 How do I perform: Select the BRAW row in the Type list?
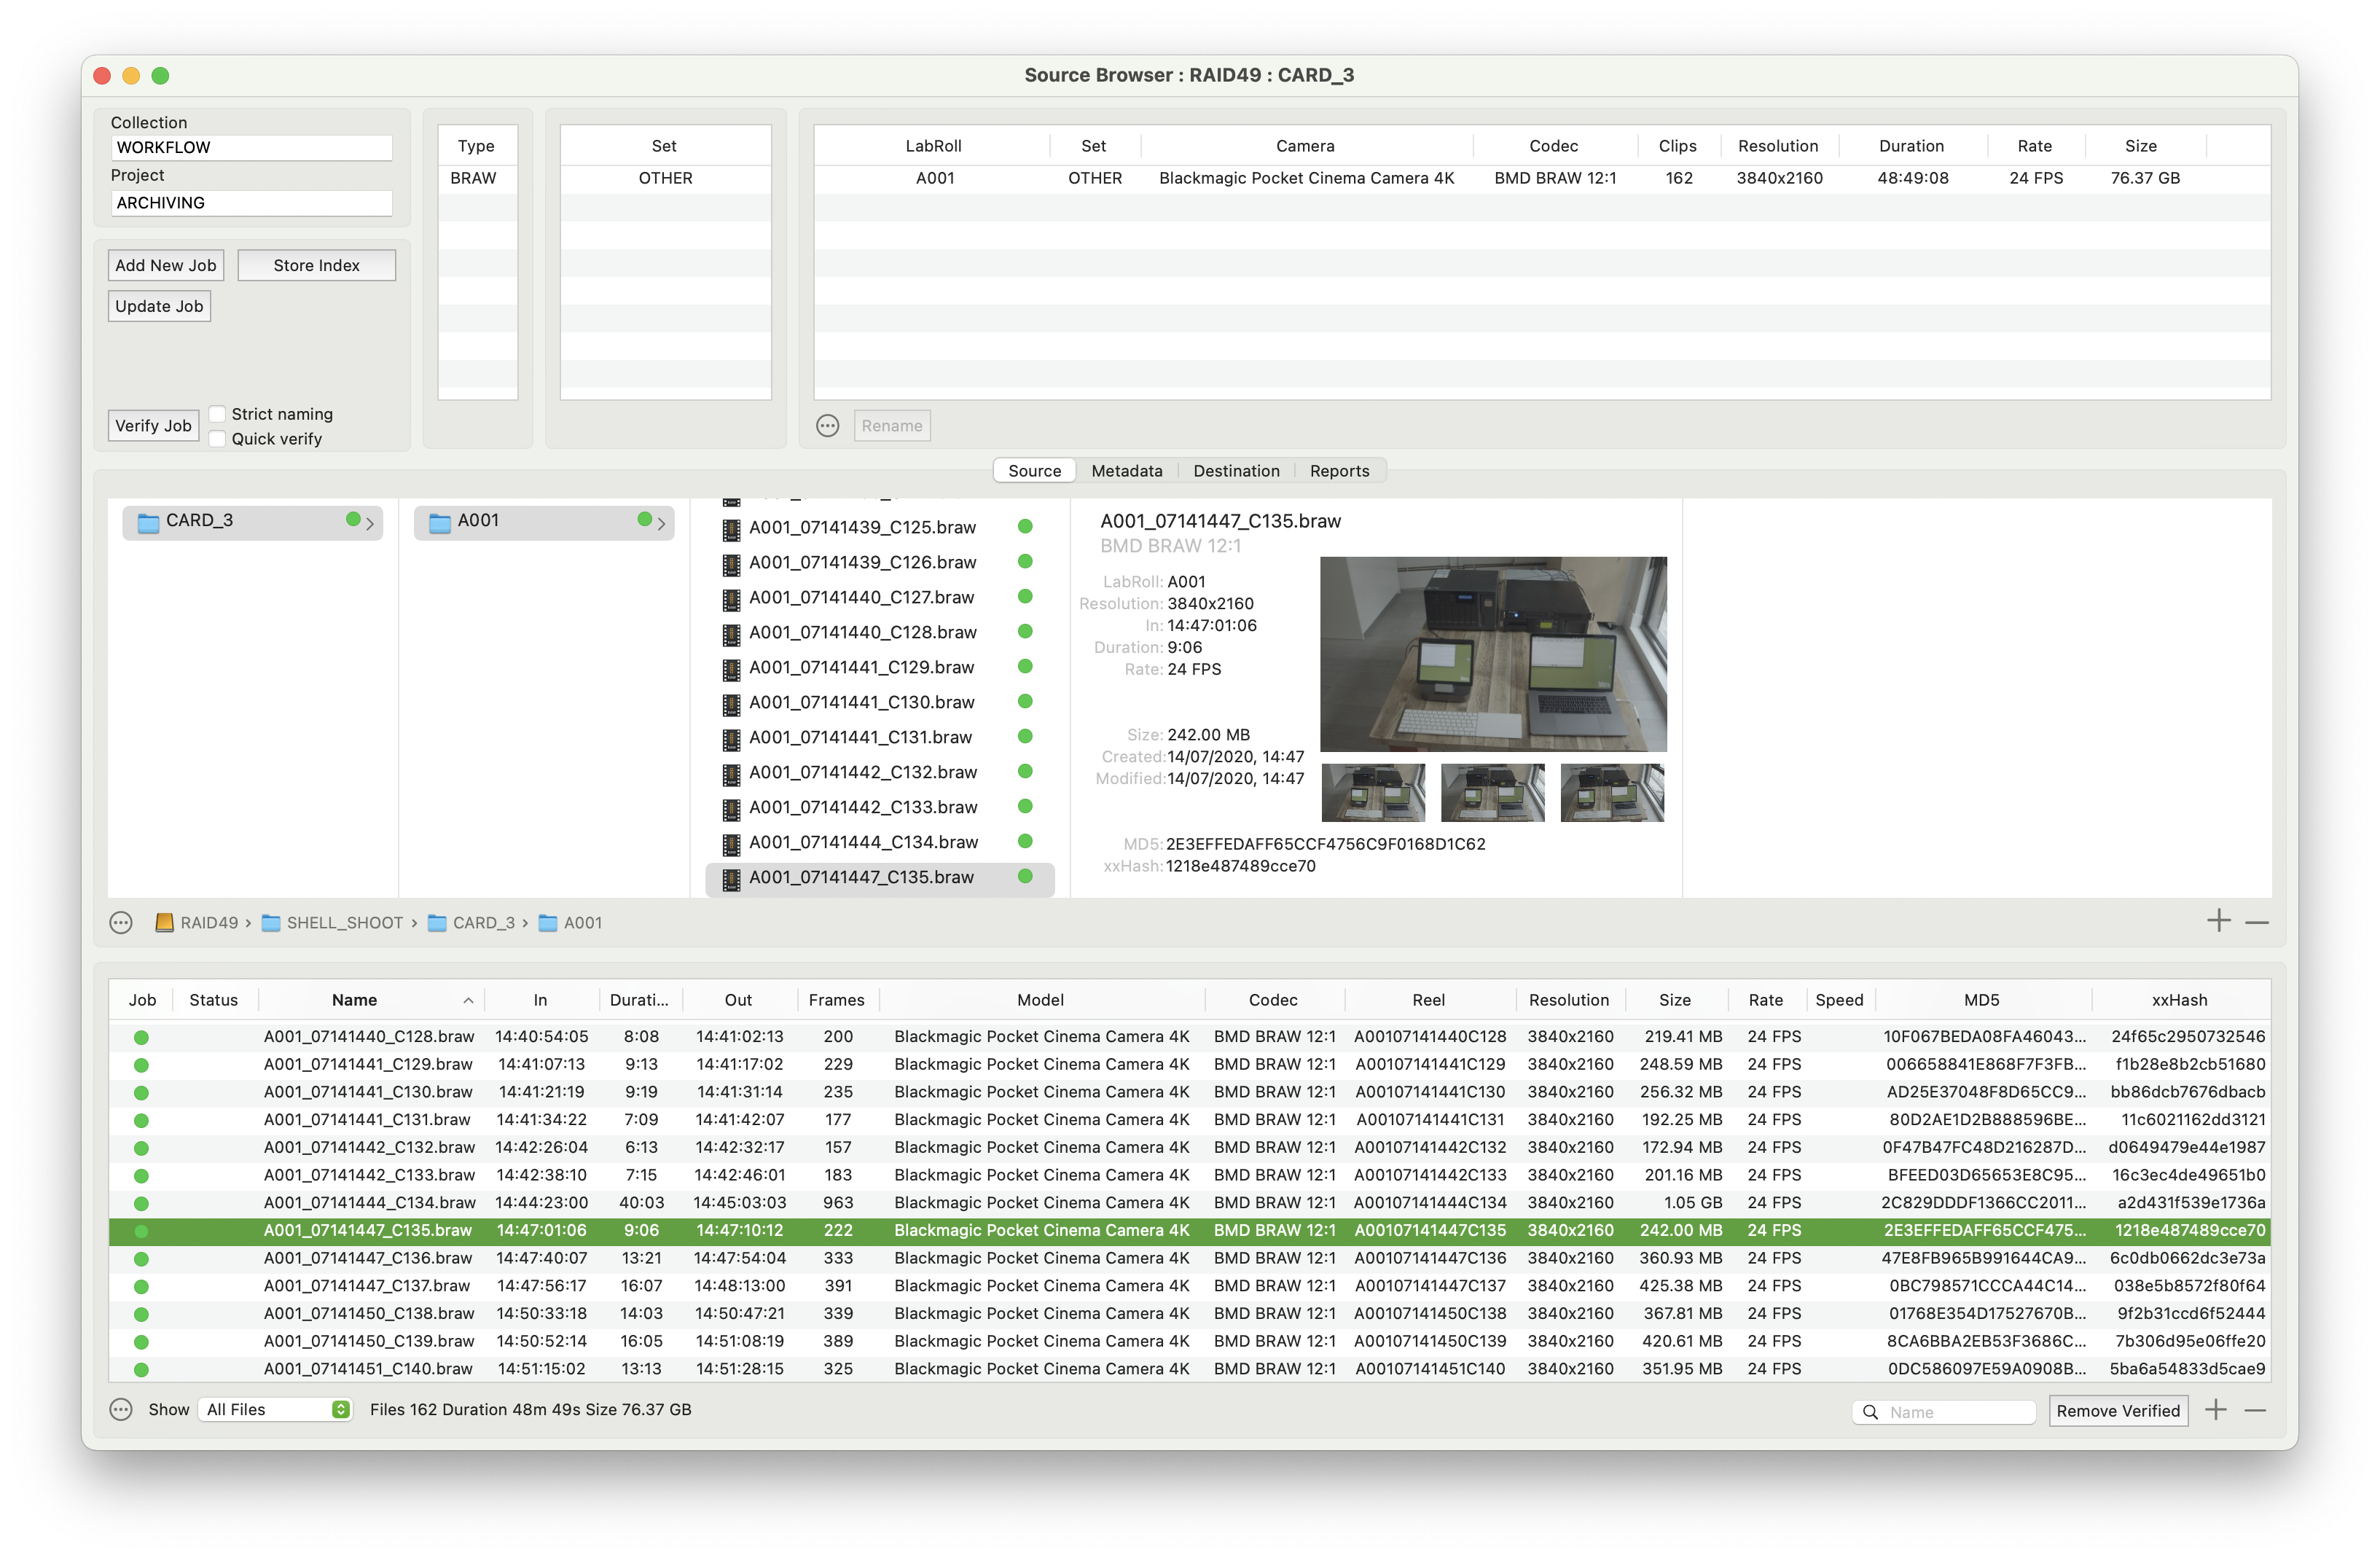pyautogui.click(x=477, y=178)
